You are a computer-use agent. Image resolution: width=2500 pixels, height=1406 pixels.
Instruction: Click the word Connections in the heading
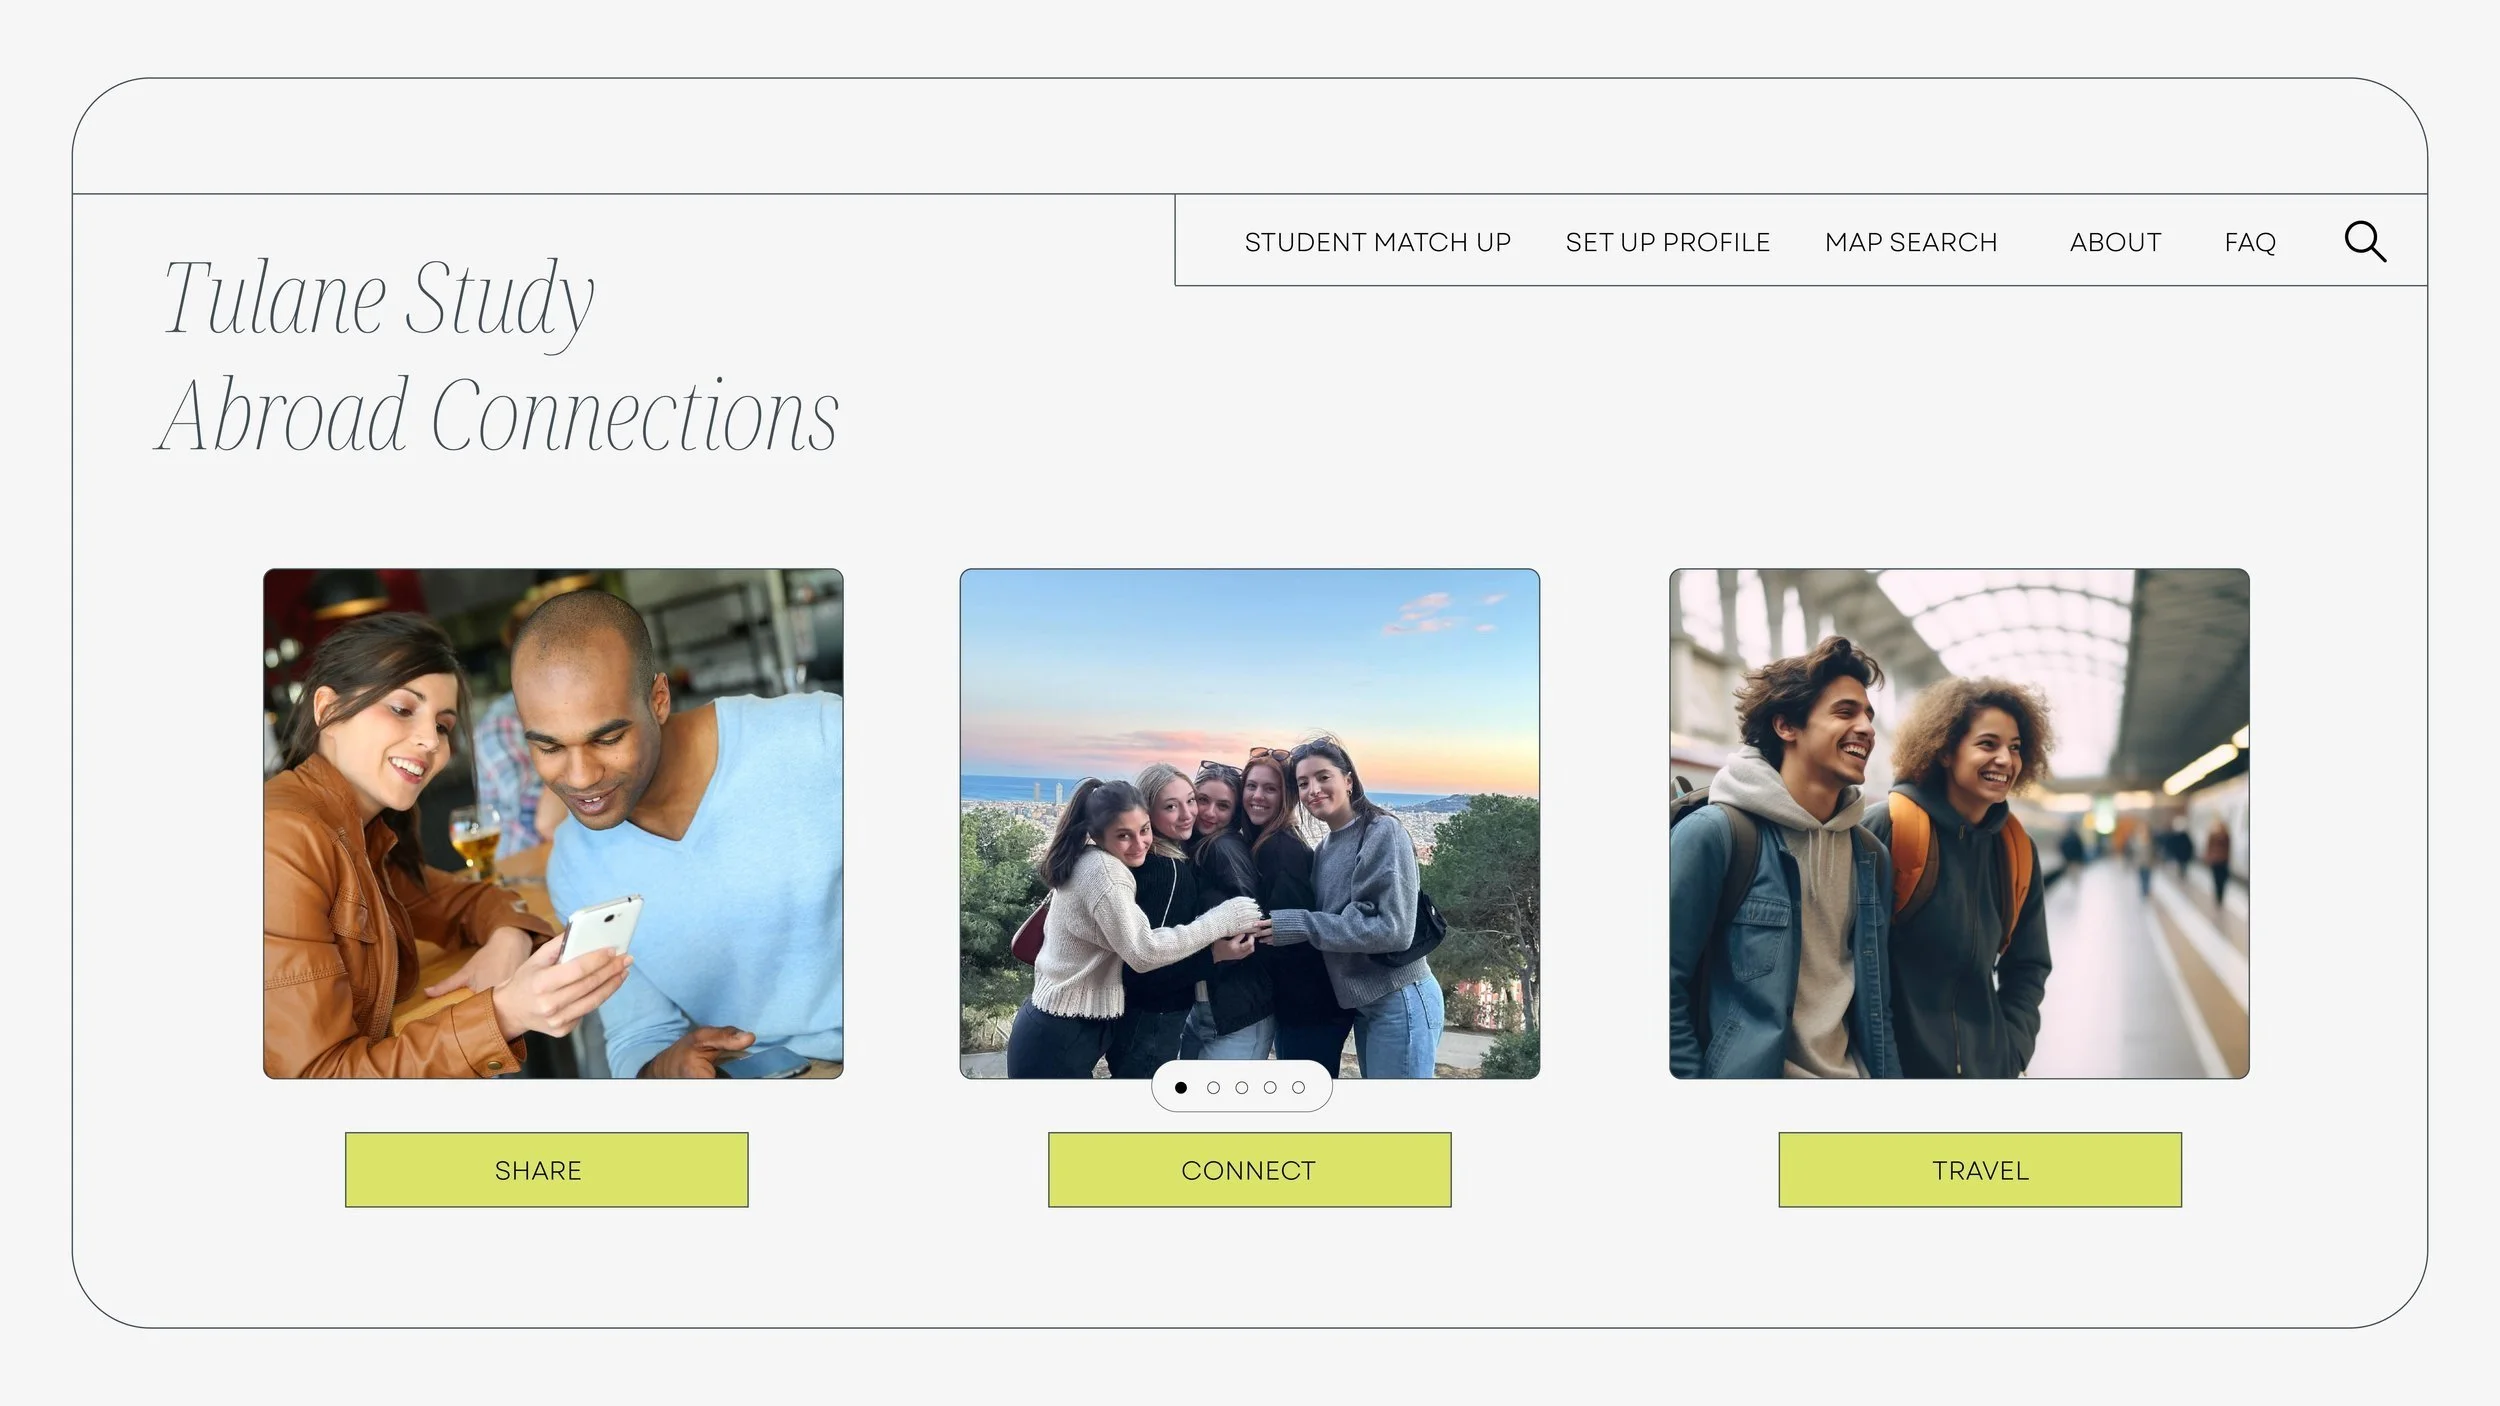tap(634, 415)
